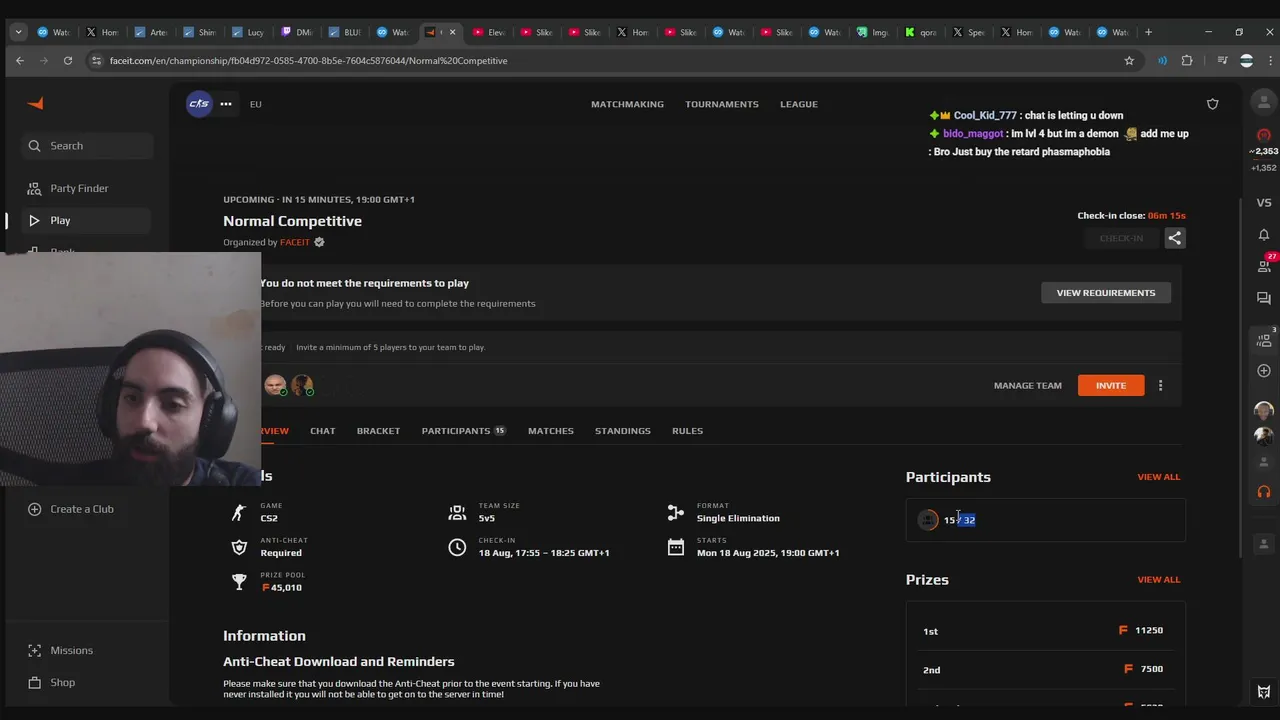Reload the page with browser refresh button

point(67,60)
